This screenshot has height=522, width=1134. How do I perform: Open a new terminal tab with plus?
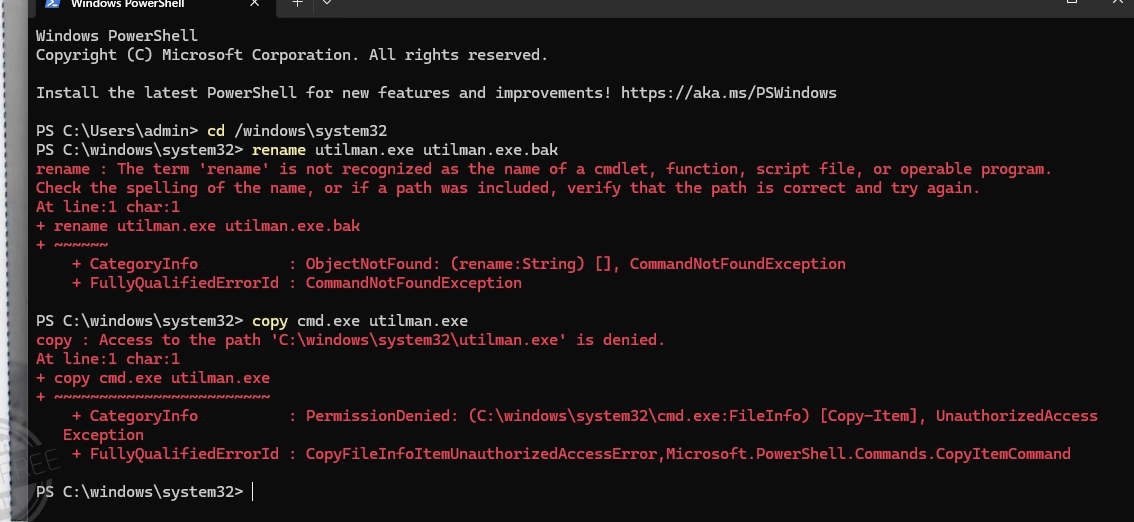point(297,4)
